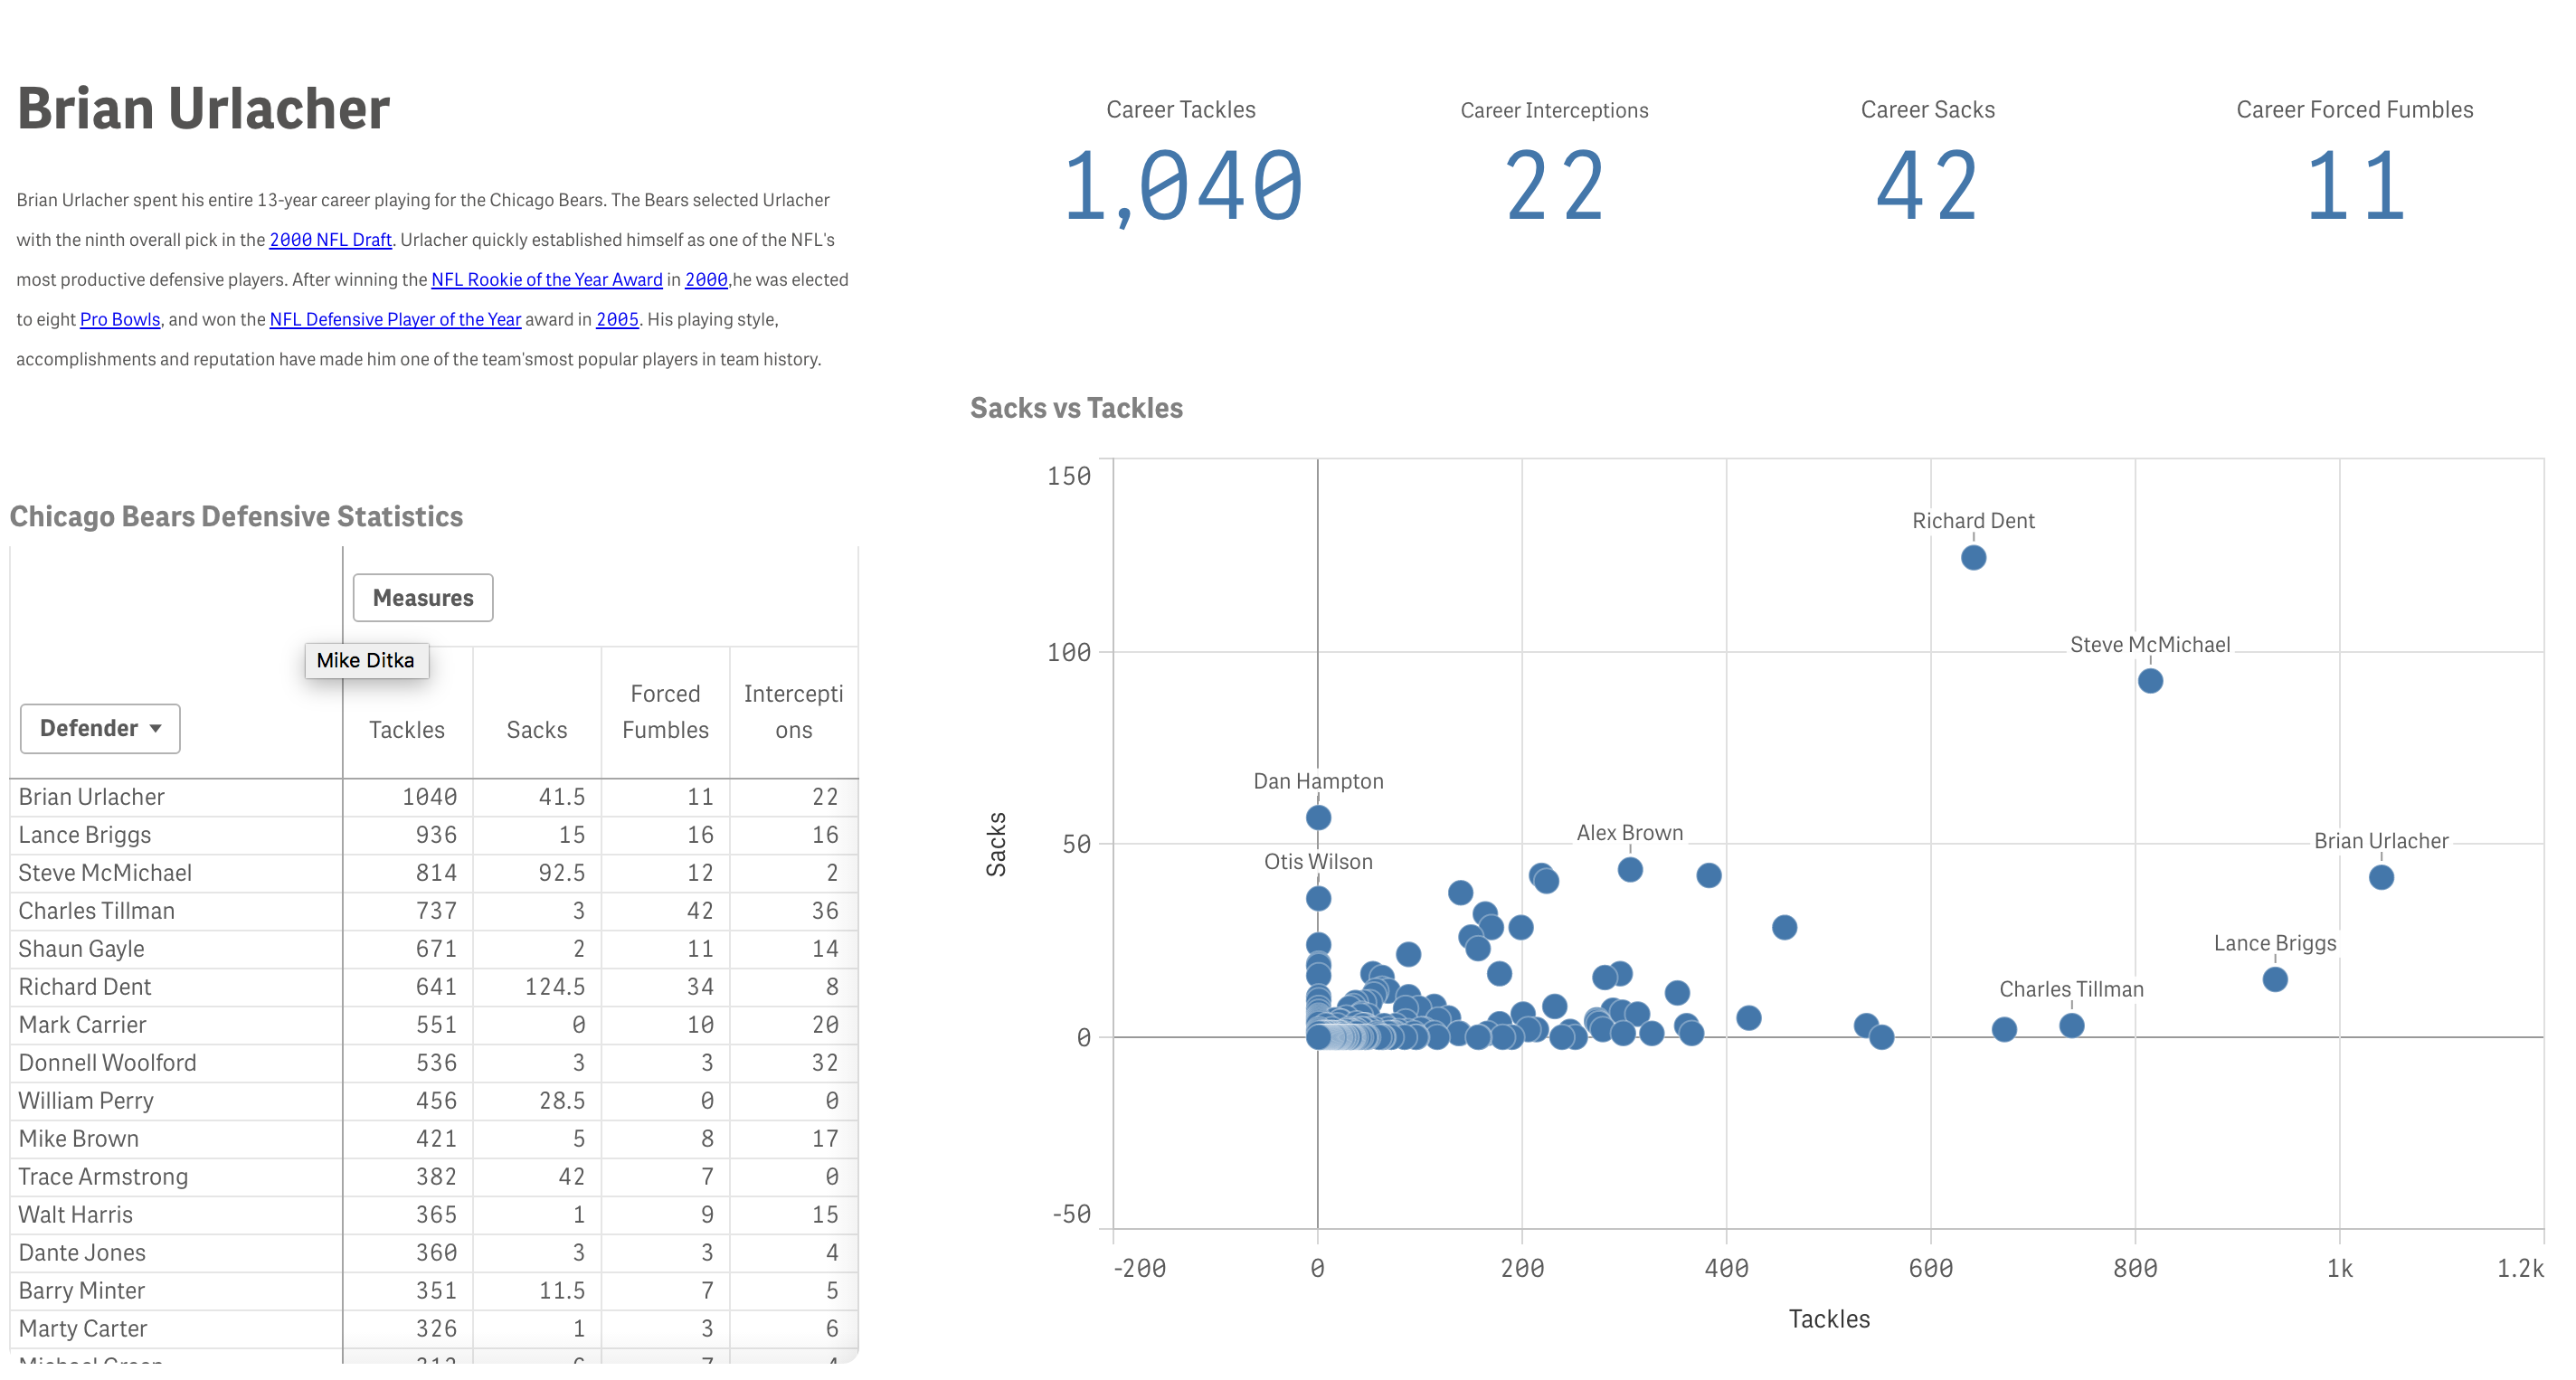2576x1380 pixels.
Task: Click the Sacks column header
Action: click(x=536, y=730)
